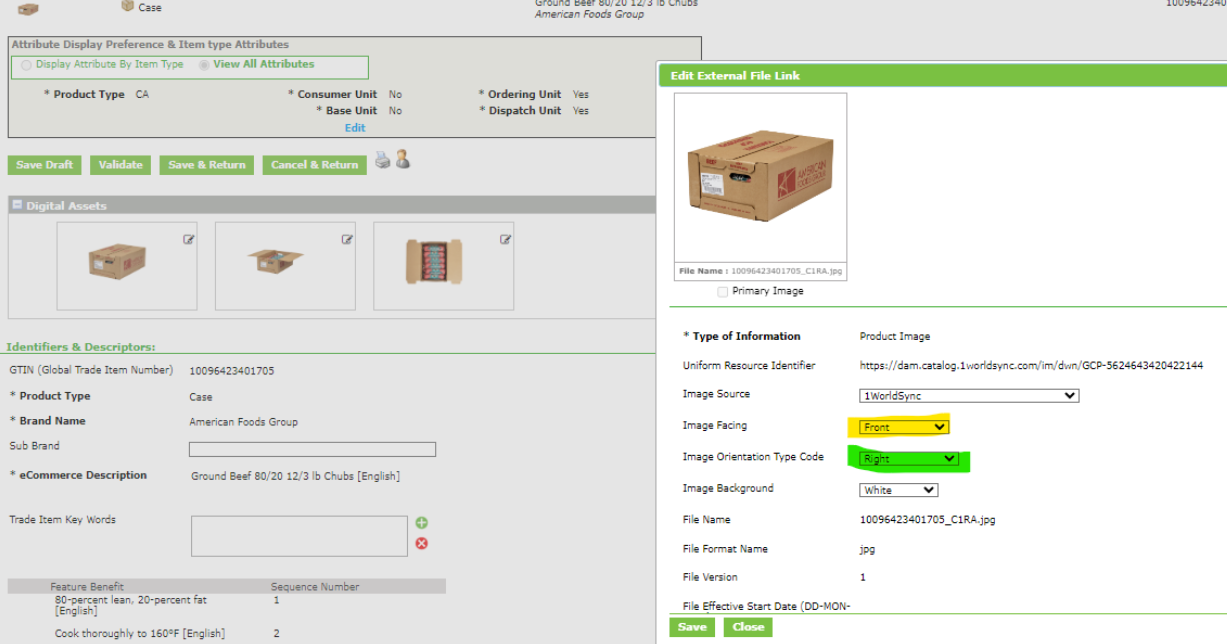Viewport: 1227px width, 644px height.
Task: Open the edit pencil on the first digital asset
Action: tap(186, 239)
